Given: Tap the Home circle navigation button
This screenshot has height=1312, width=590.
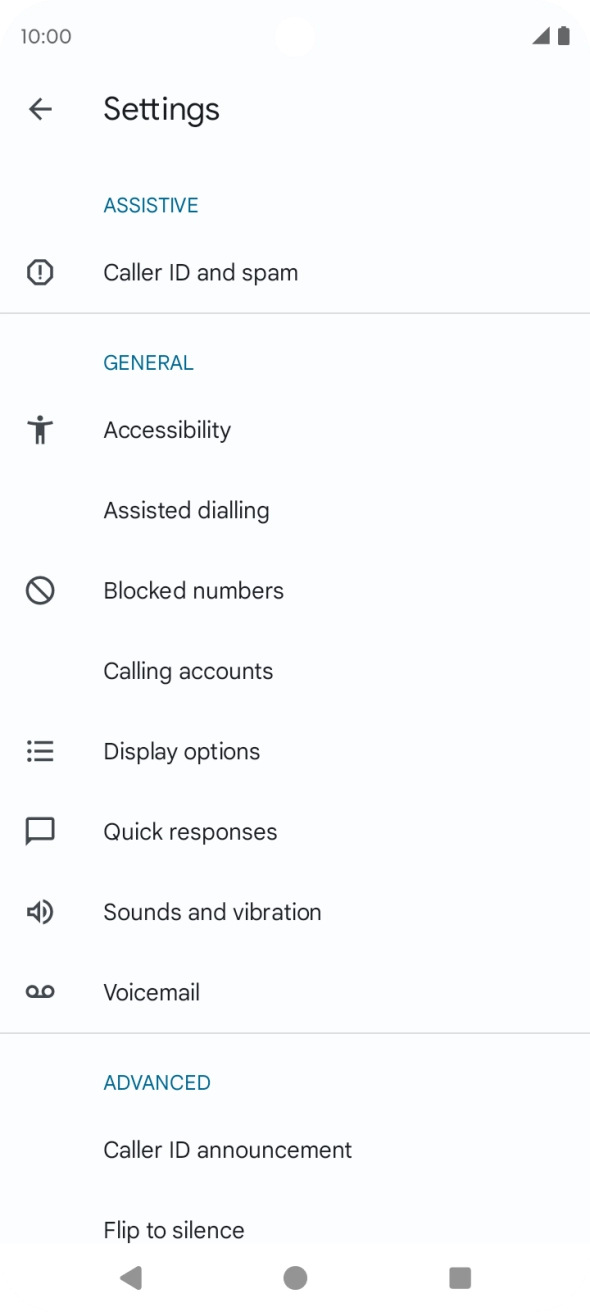Looking at the screenshot, I should [295, 1277].
